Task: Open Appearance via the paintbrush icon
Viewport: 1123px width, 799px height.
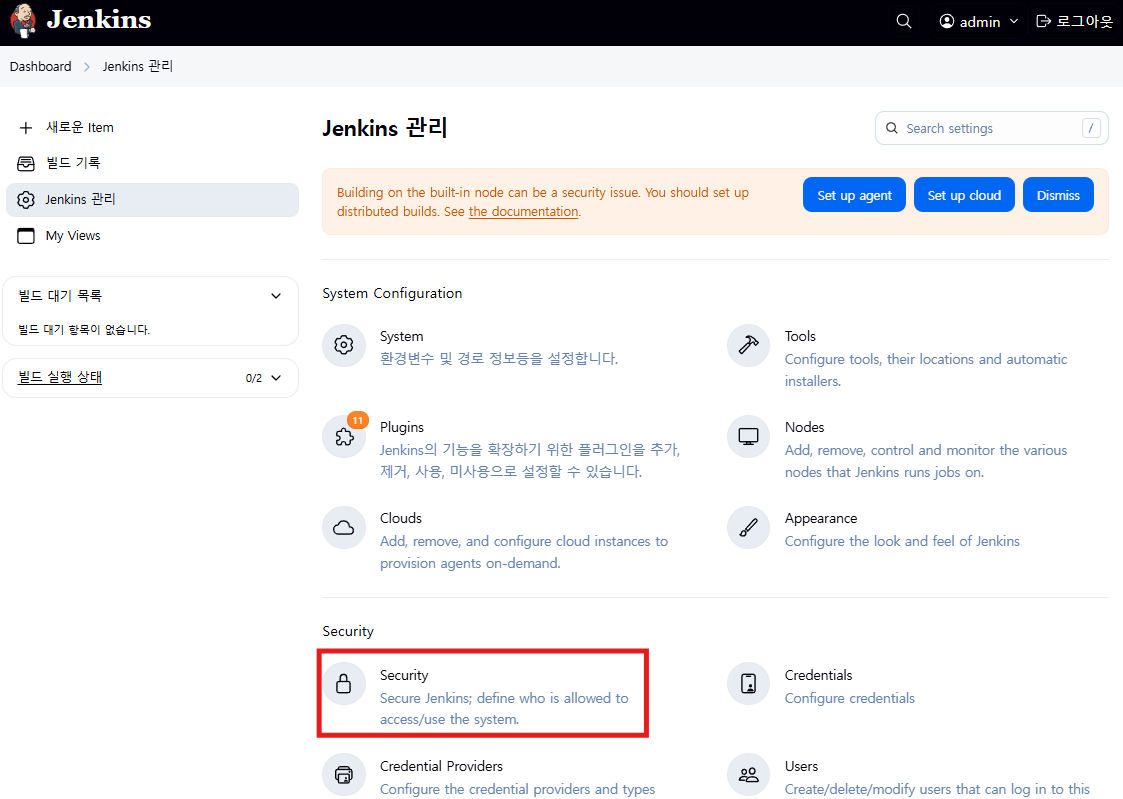Action: (748, 528)
